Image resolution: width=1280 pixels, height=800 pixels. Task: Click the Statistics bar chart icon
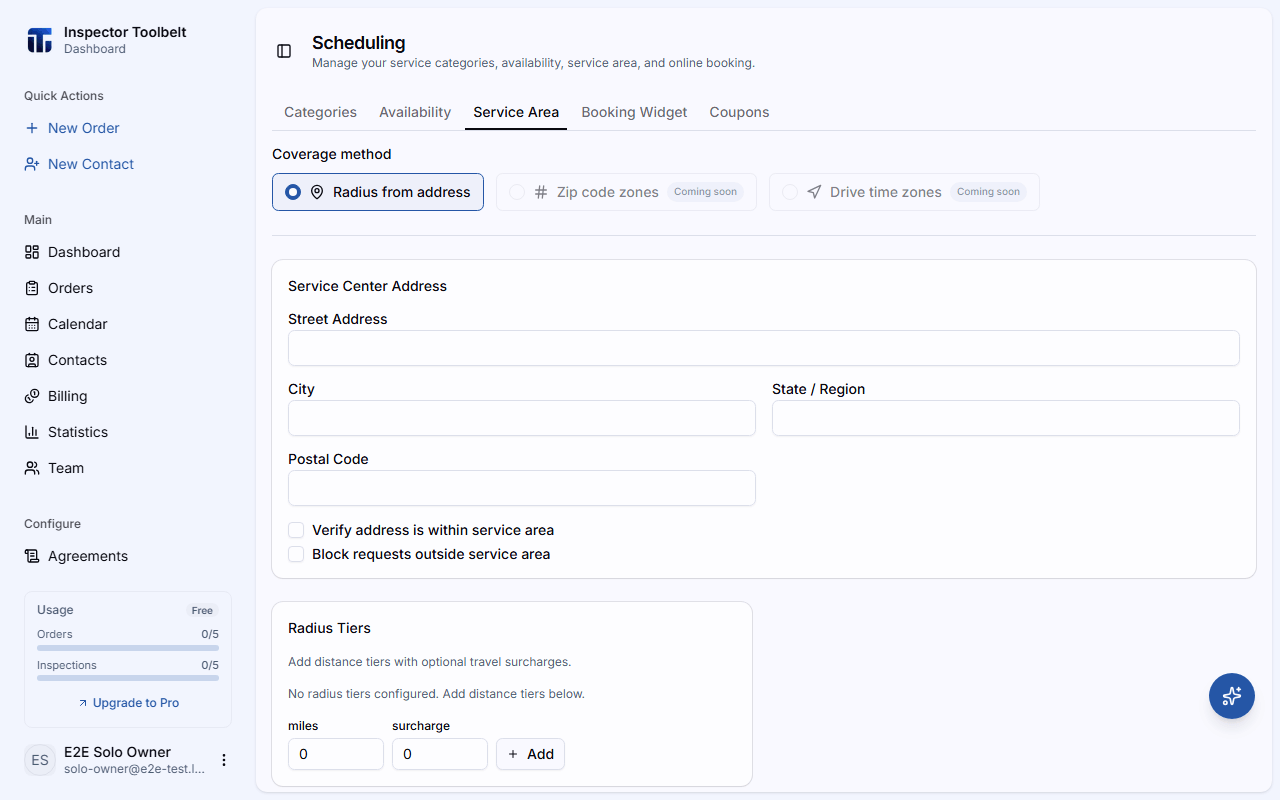[32, 432]
